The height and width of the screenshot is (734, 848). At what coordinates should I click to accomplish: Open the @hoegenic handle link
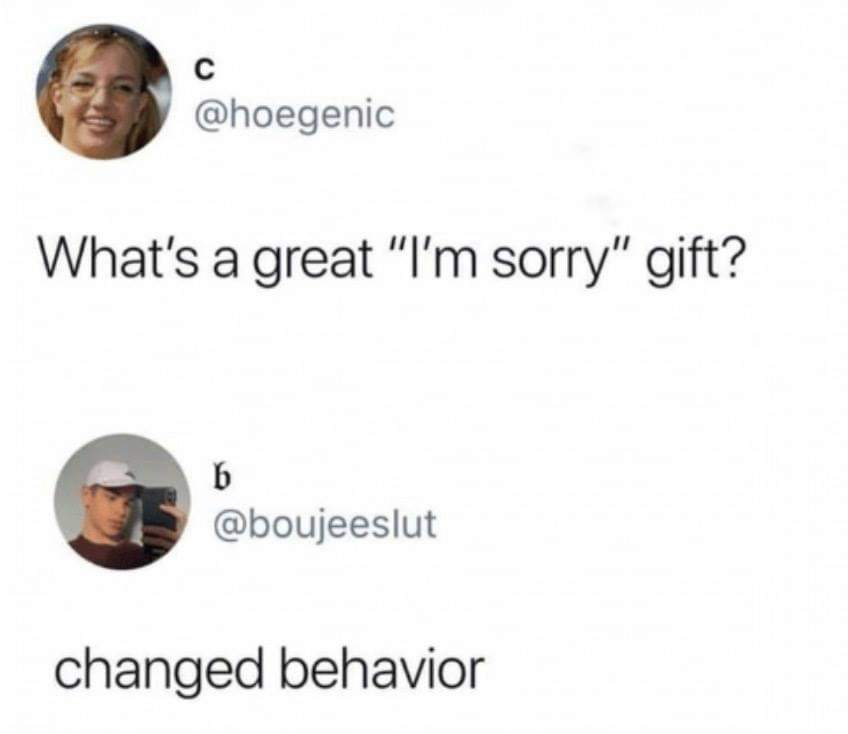(x=295, y=115)
